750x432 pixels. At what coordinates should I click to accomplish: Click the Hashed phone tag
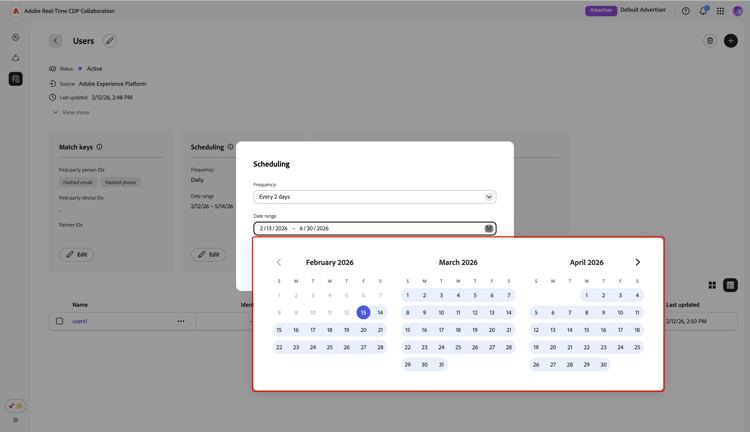121,182
